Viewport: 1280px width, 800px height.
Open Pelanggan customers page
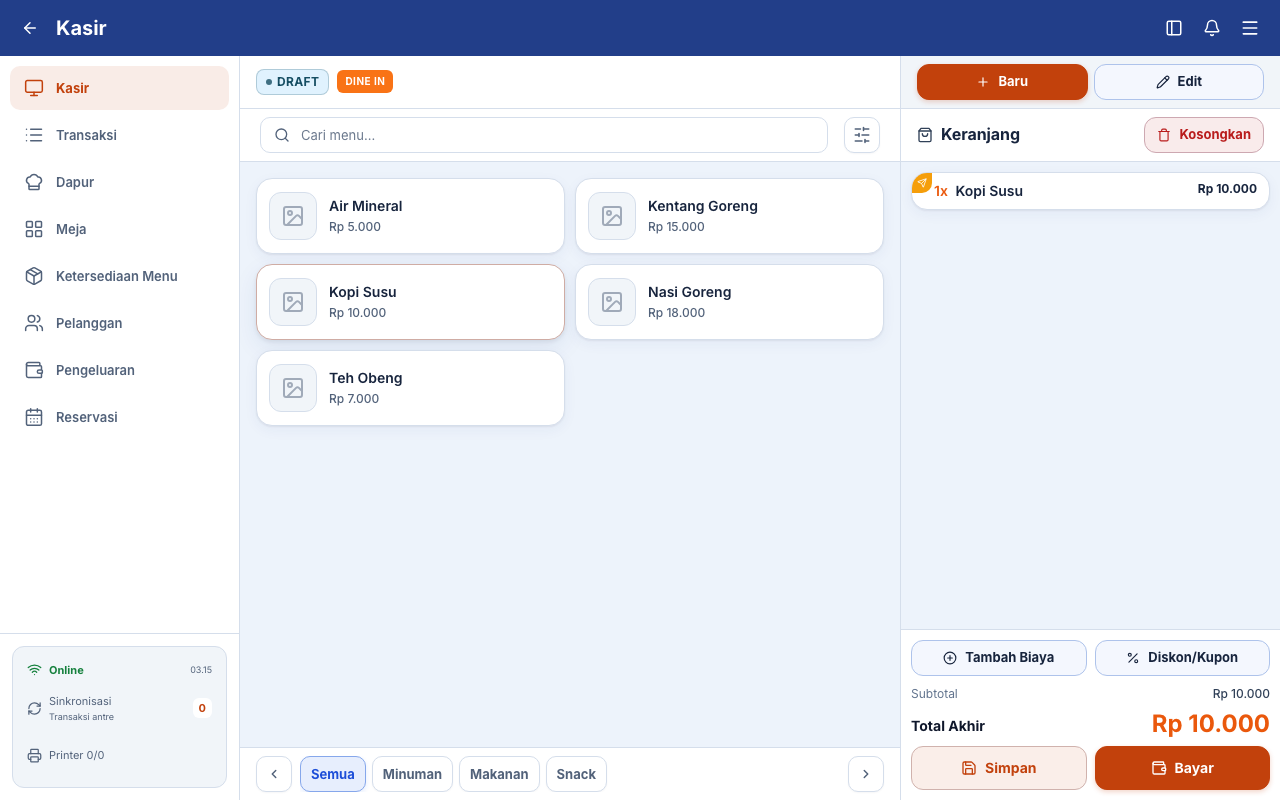click(x=120, y=323)
